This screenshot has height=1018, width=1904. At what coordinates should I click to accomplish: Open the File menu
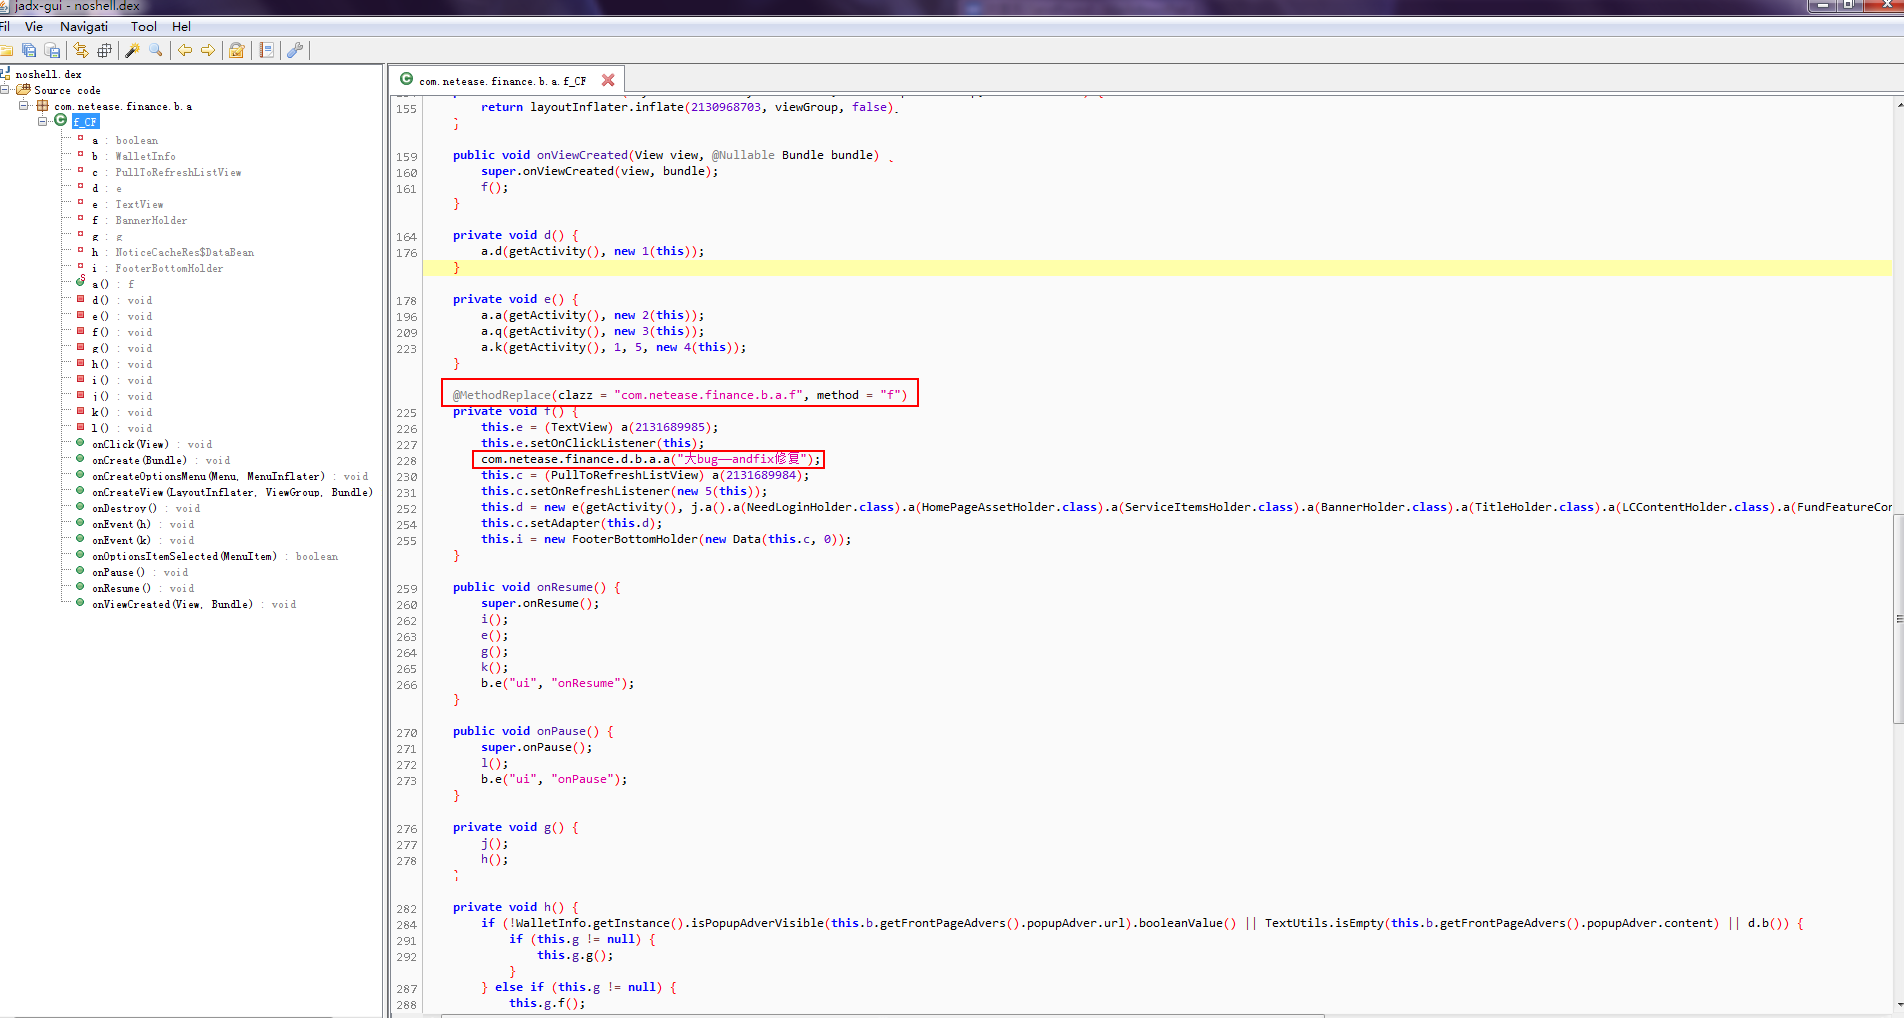pos(5,27)
